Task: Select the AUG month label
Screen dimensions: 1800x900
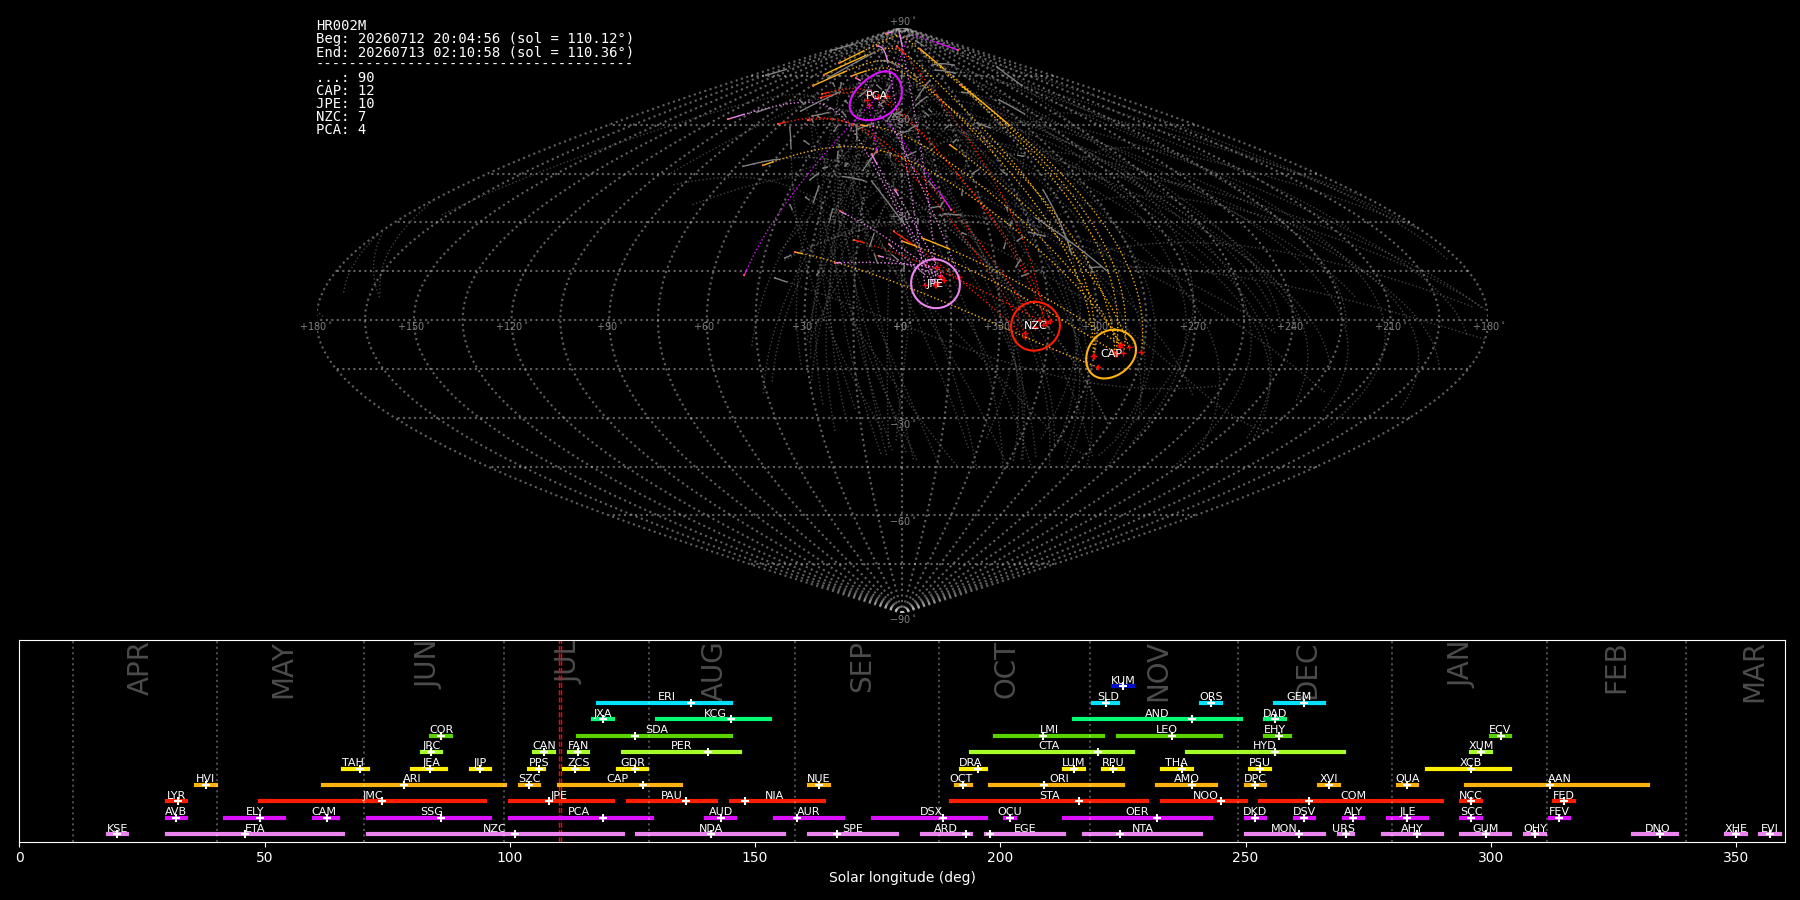Action: click(711, 673)
